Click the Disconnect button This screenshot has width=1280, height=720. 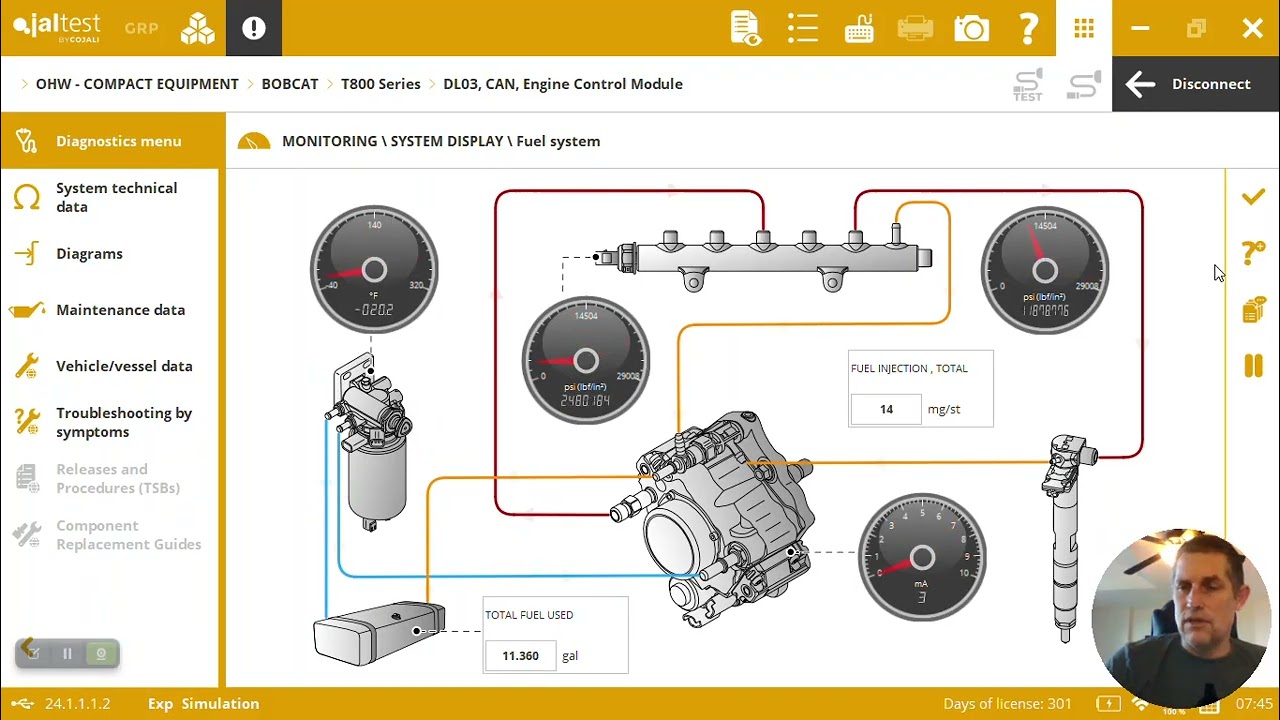(1196, 84)
